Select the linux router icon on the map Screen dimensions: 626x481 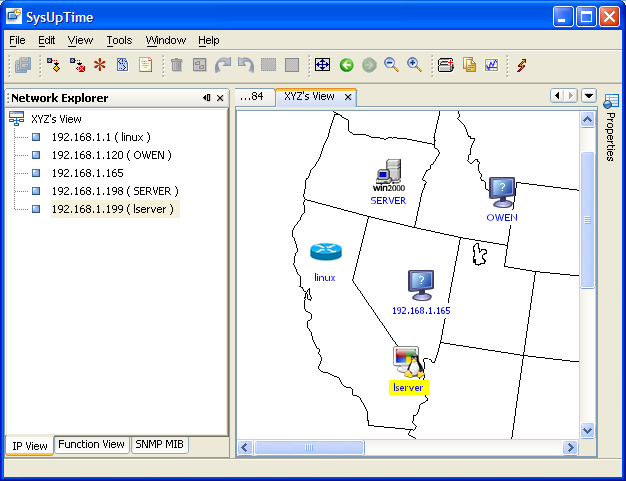click(325, 252)
